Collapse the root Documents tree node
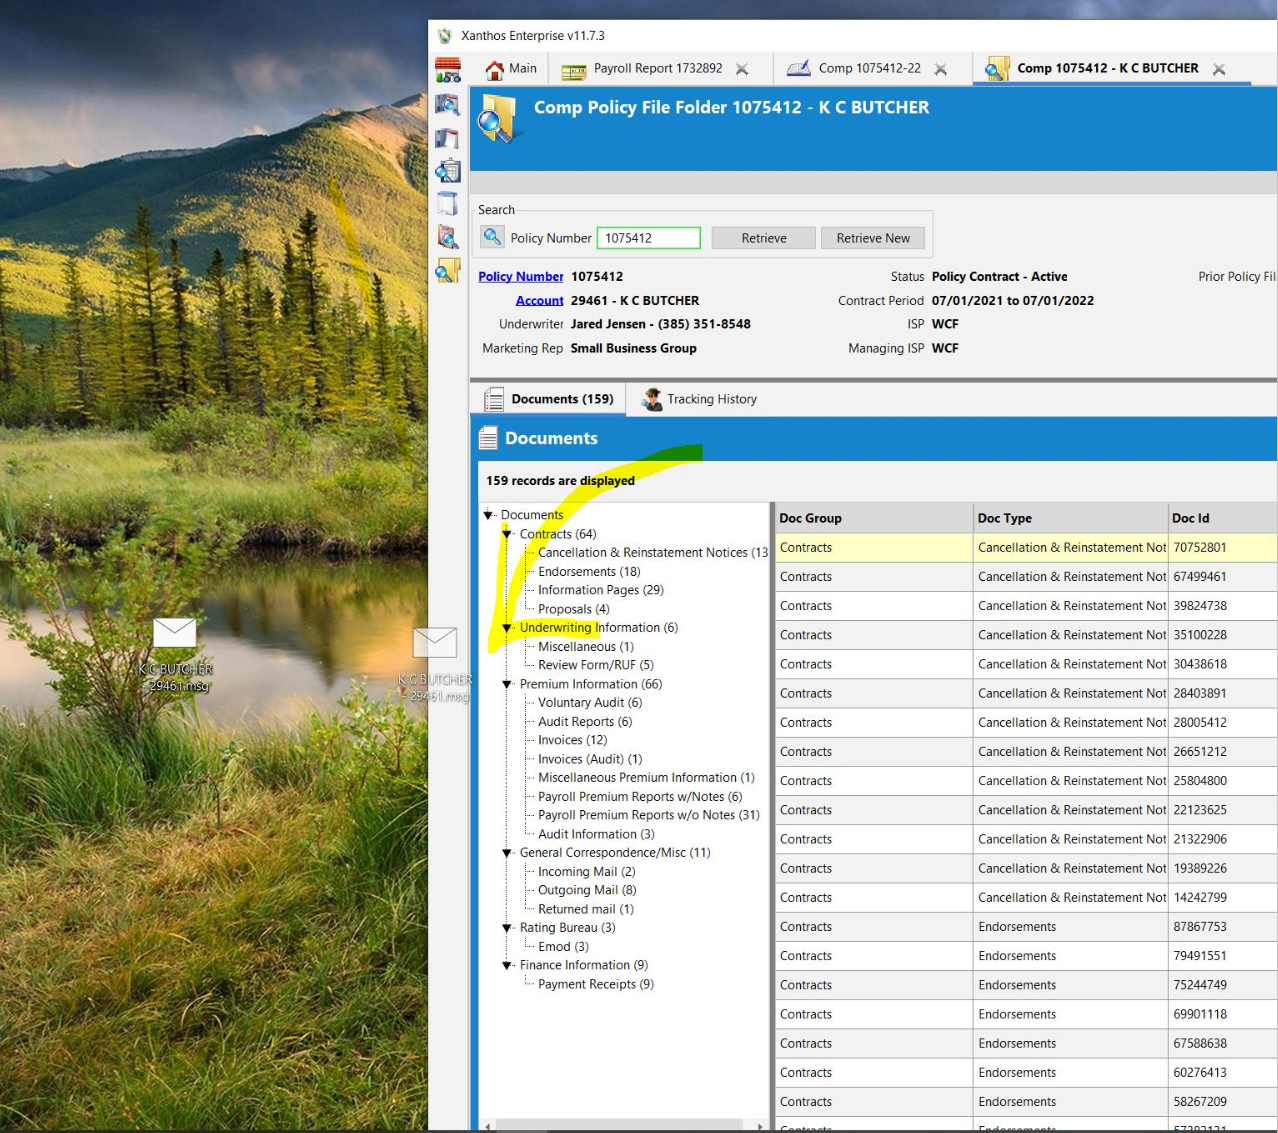This screenshot has width=1278, height=1133. click(x=488, y=515)
